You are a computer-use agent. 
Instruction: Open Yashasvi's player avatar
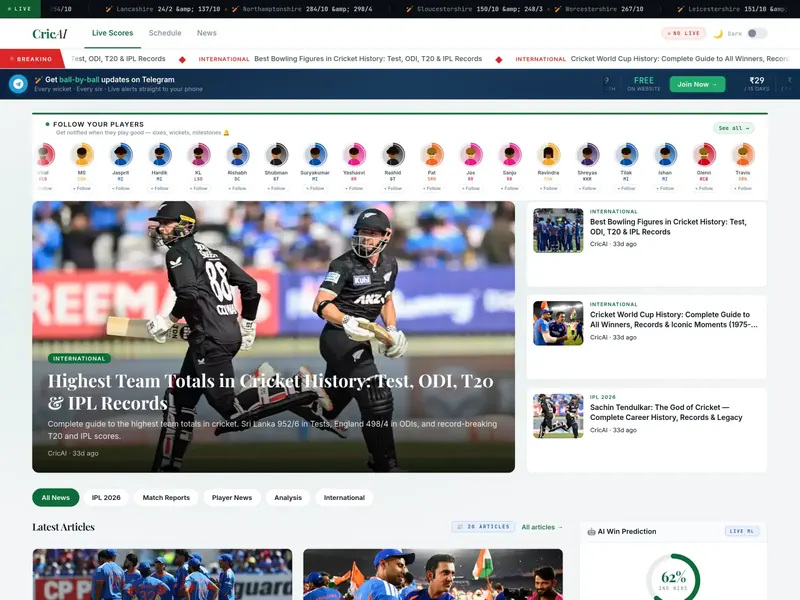[x=354, y=155]
